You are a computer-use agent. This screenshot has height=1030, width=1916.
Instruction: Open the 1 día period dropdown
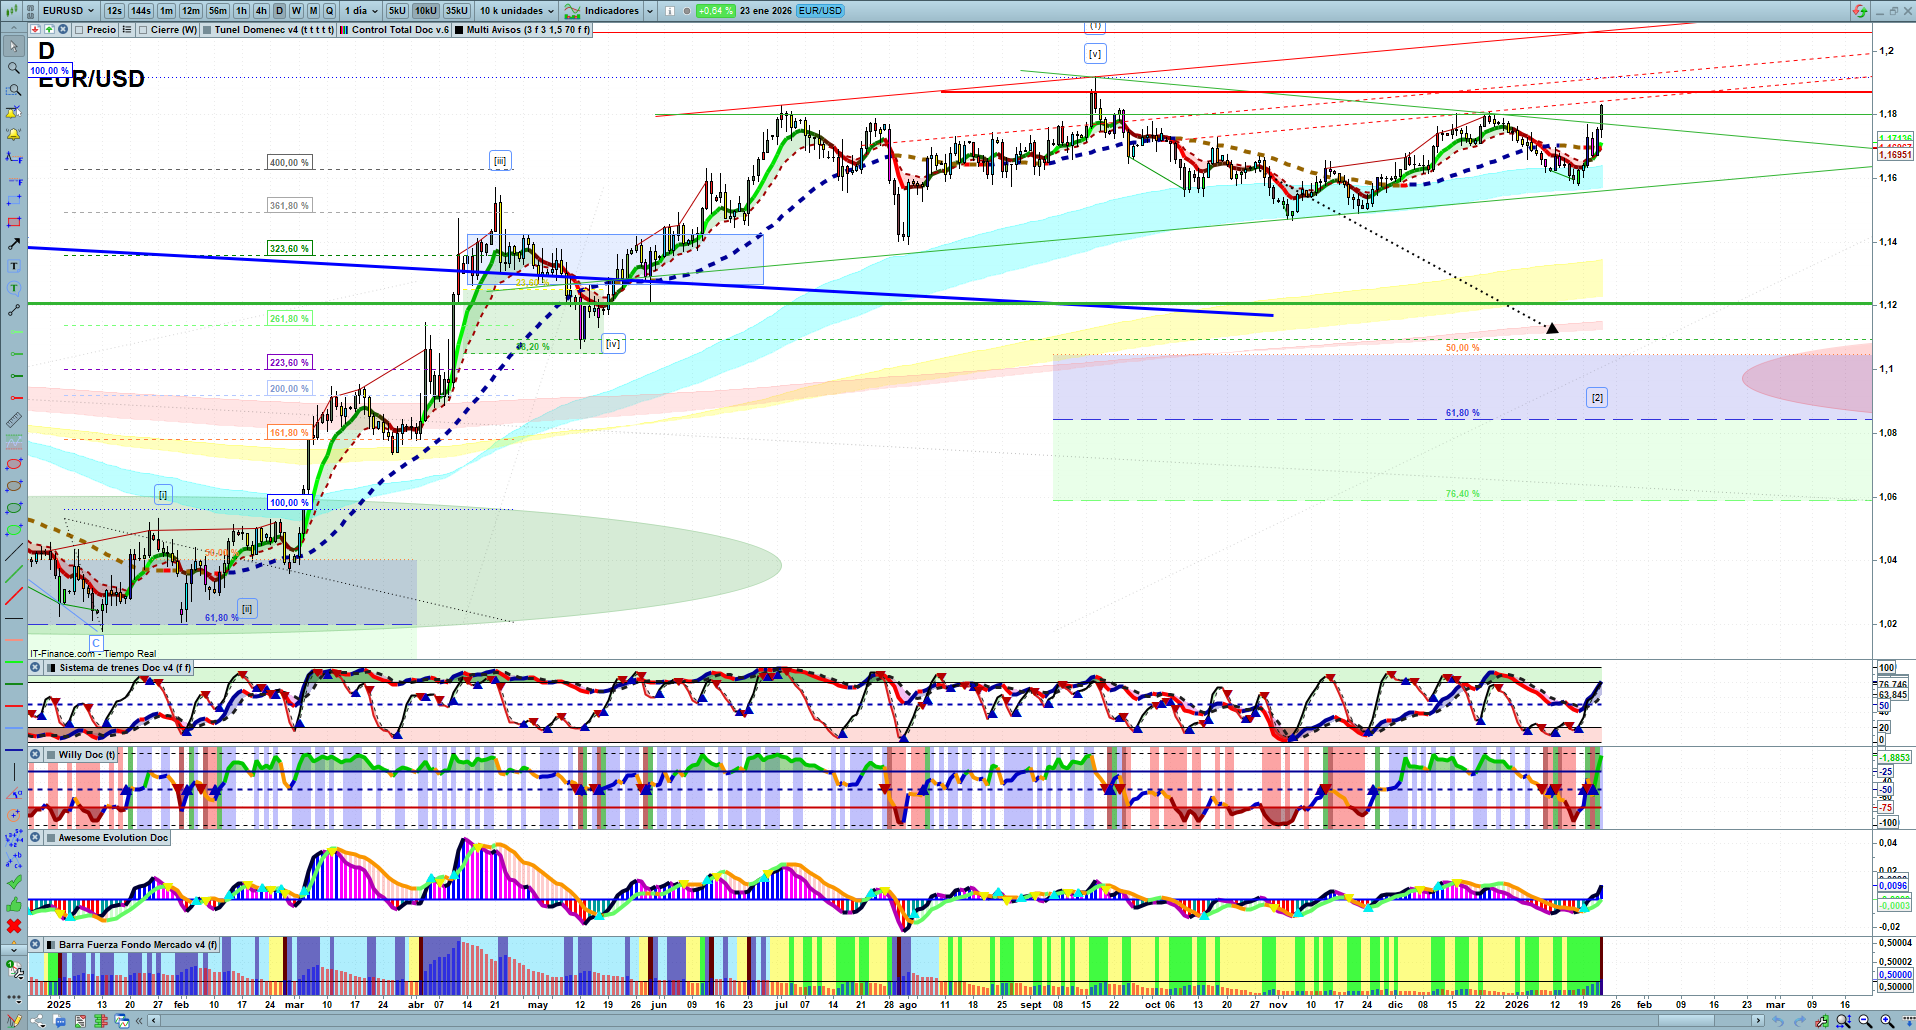tap(361, 11)
